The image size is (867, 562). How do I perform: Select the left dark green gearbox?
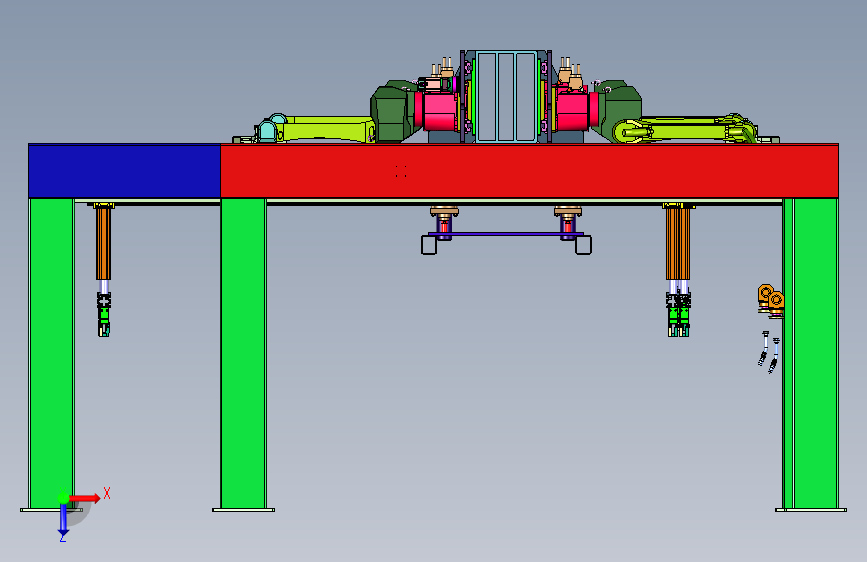(394, 111)
